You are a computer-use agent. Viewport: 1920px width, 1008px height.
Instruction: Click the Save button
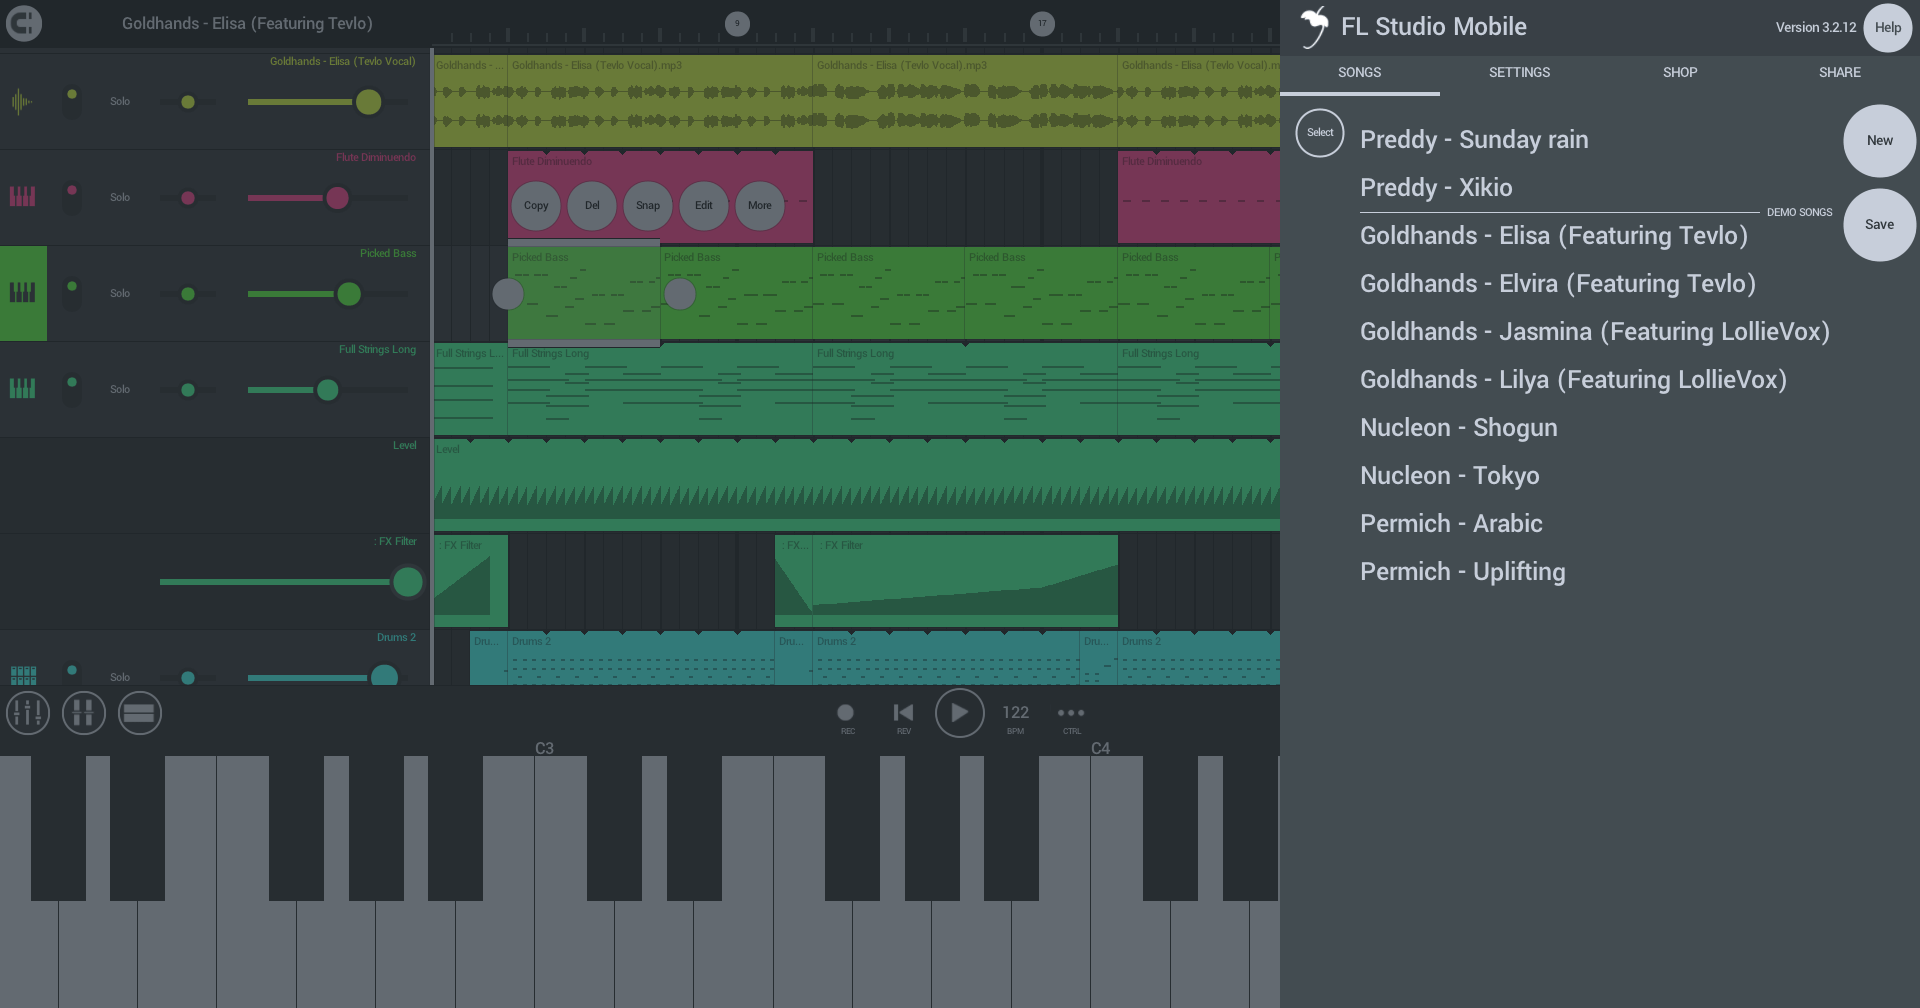pyautogui.click(x=1879, y=225)
